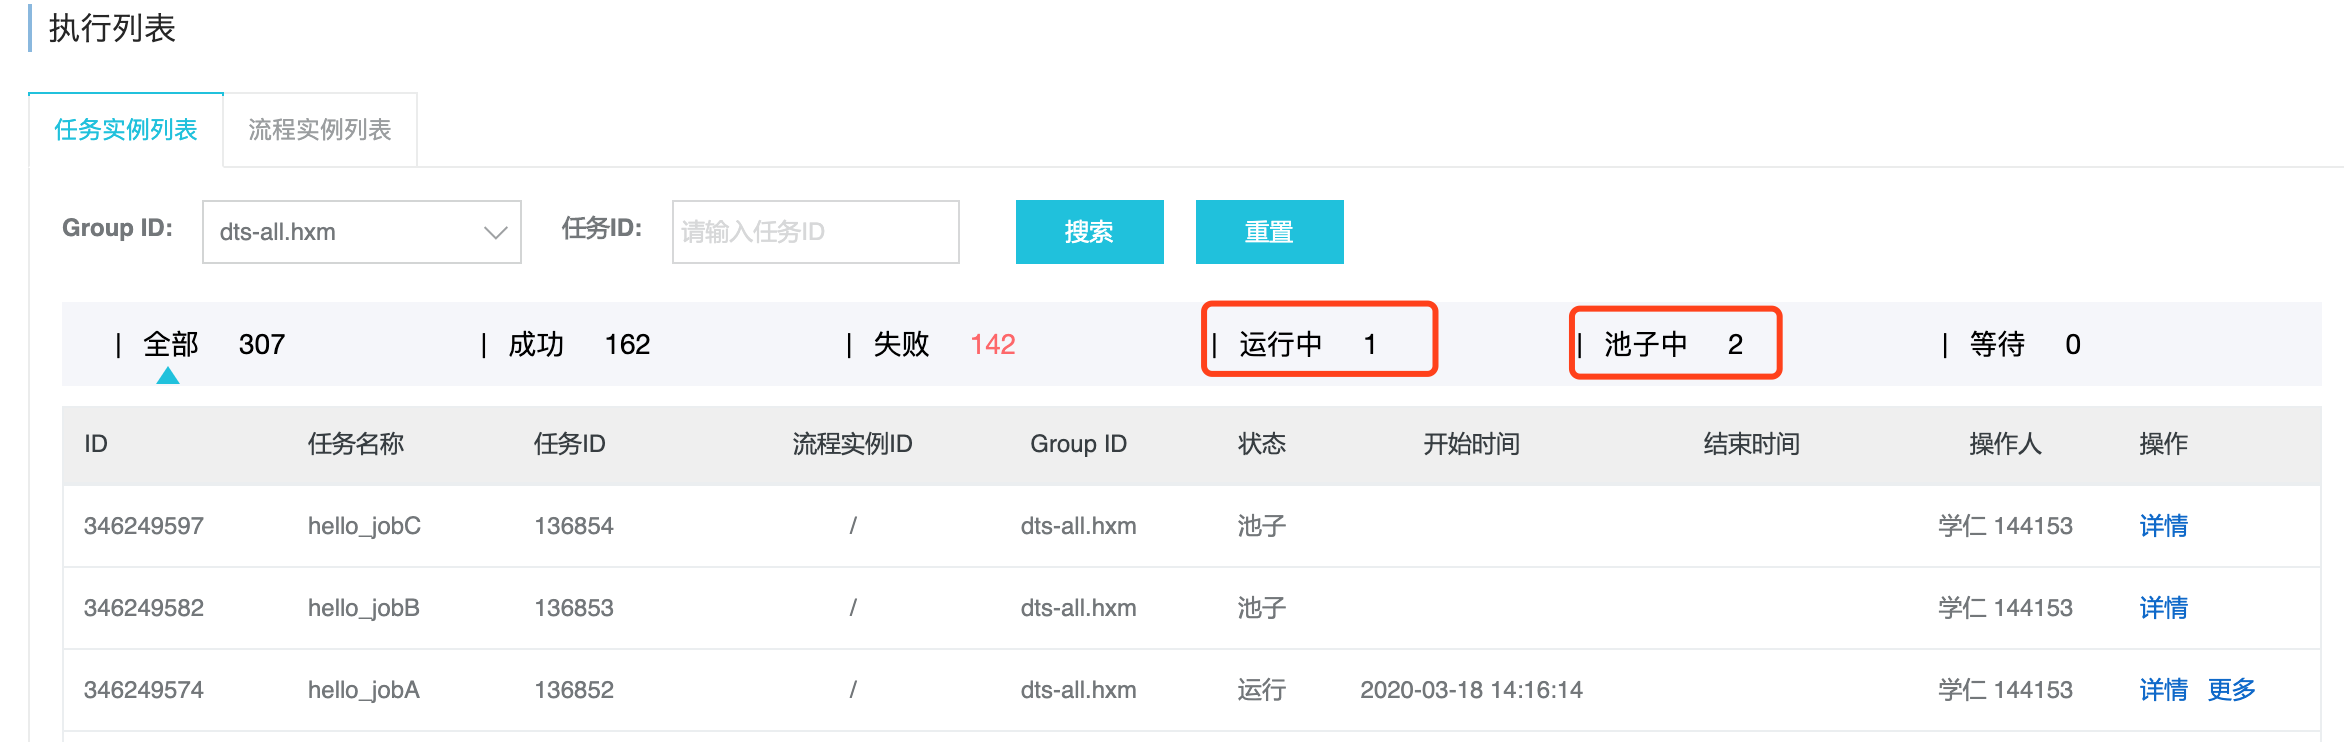Viewport: 2344px width, 742px height.
Task: Click the 任务ID input field
Action: pos(815,232)
